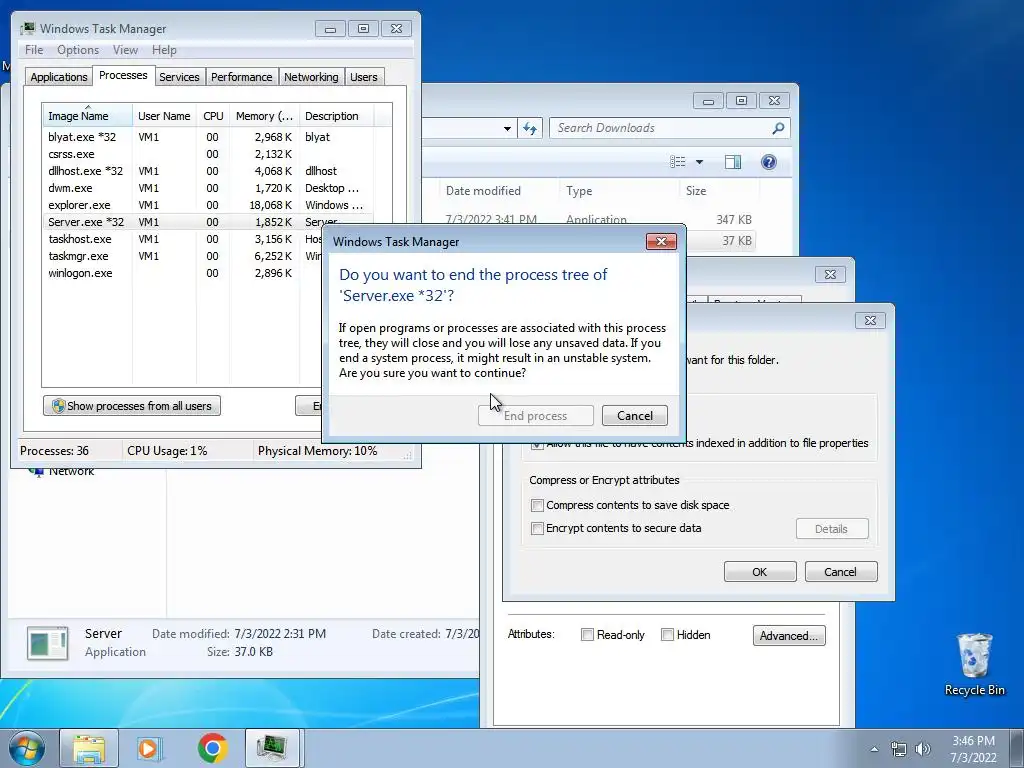Click in the Search Downloads field
The image size is (1024, 768).
coord(669,128)
